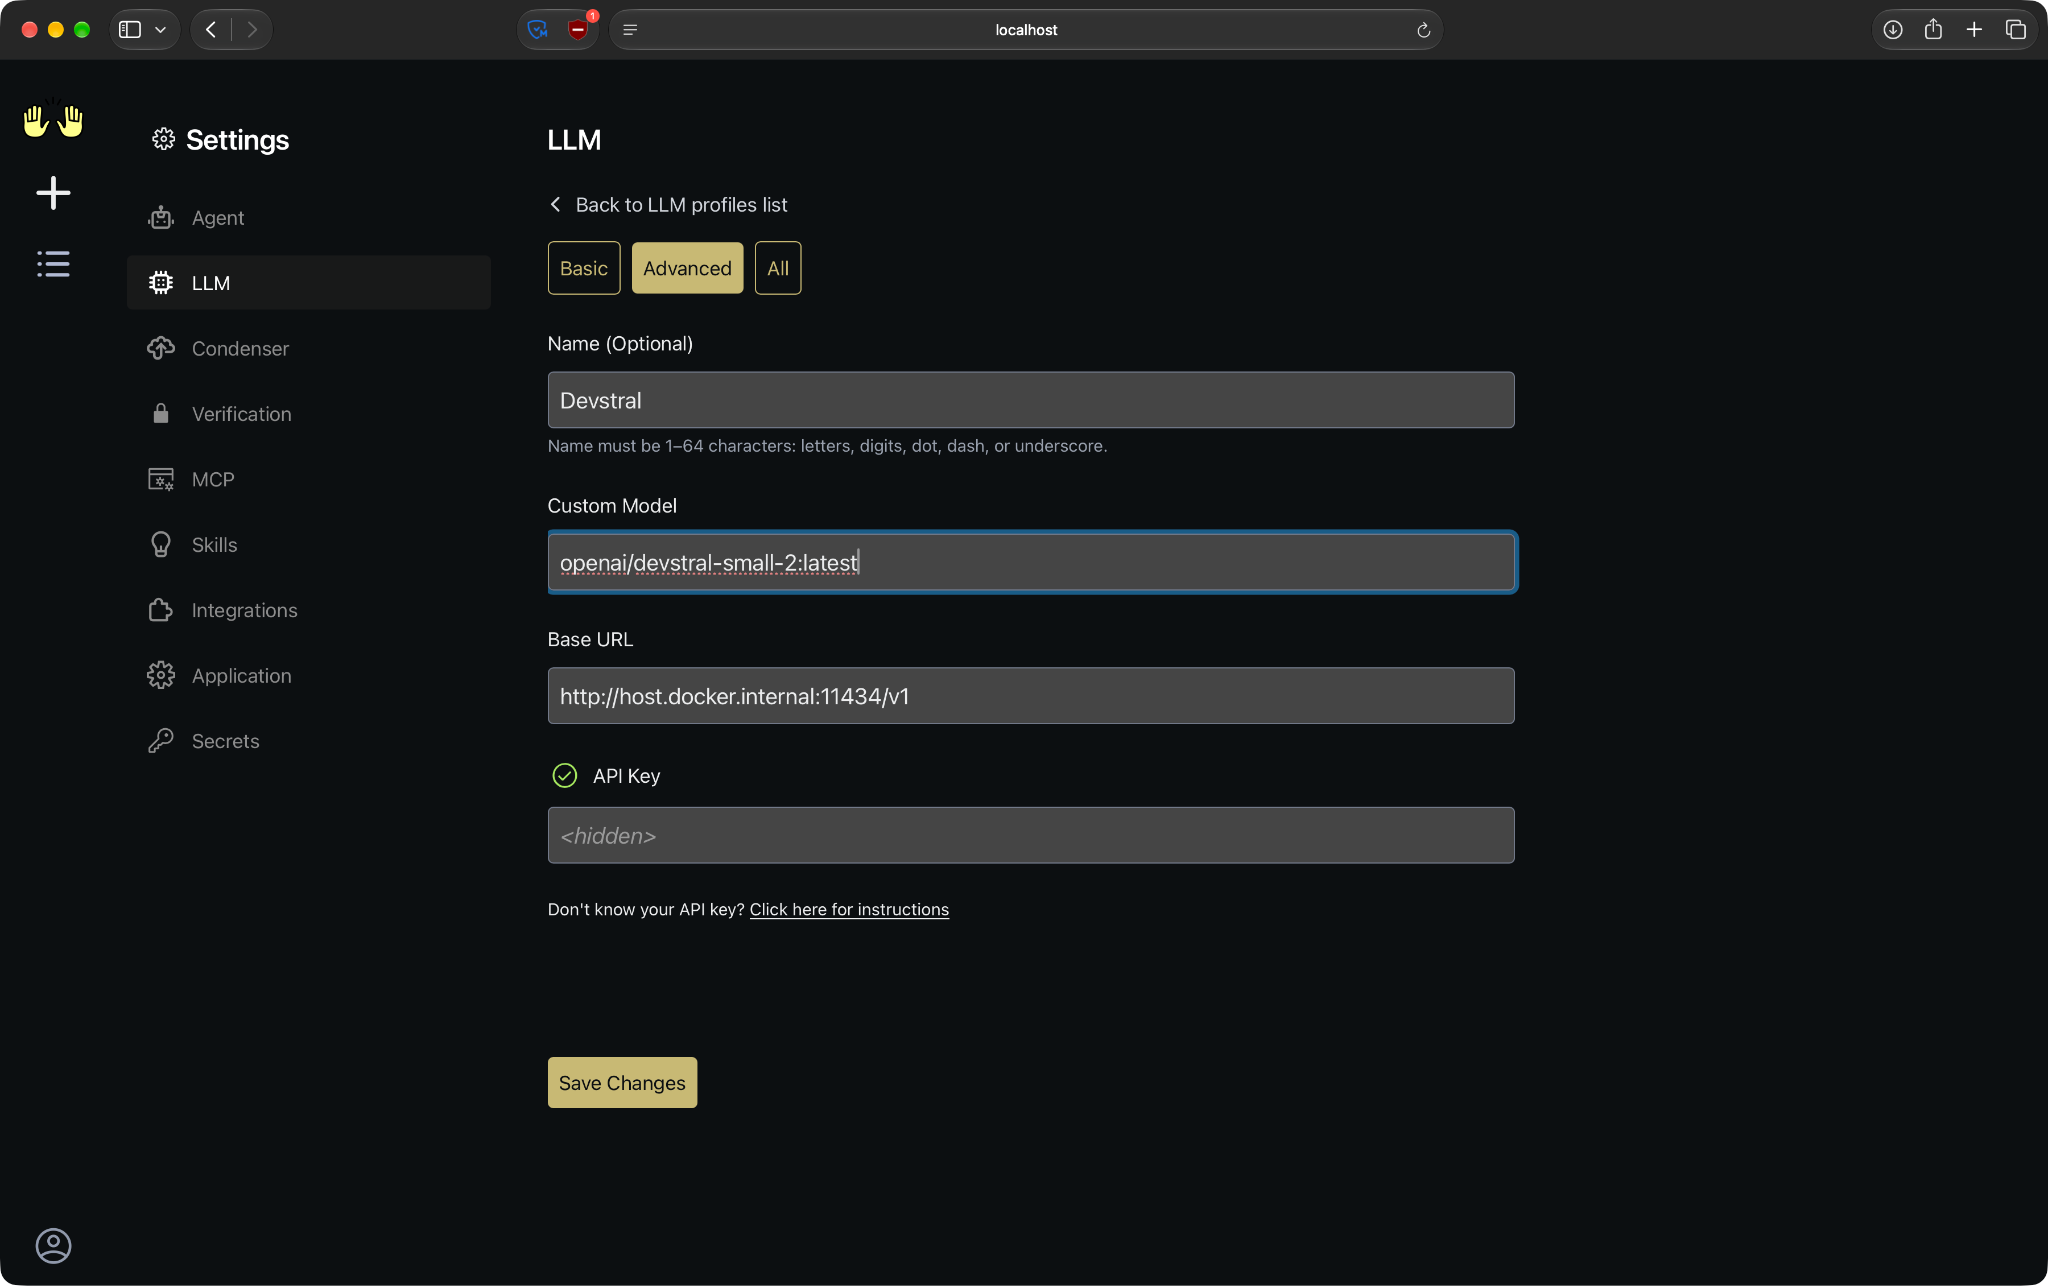The height and width of the screenshot is (1286, 2048).
Task: Focus the Name (Optional) field
Action: [1031, 400]
